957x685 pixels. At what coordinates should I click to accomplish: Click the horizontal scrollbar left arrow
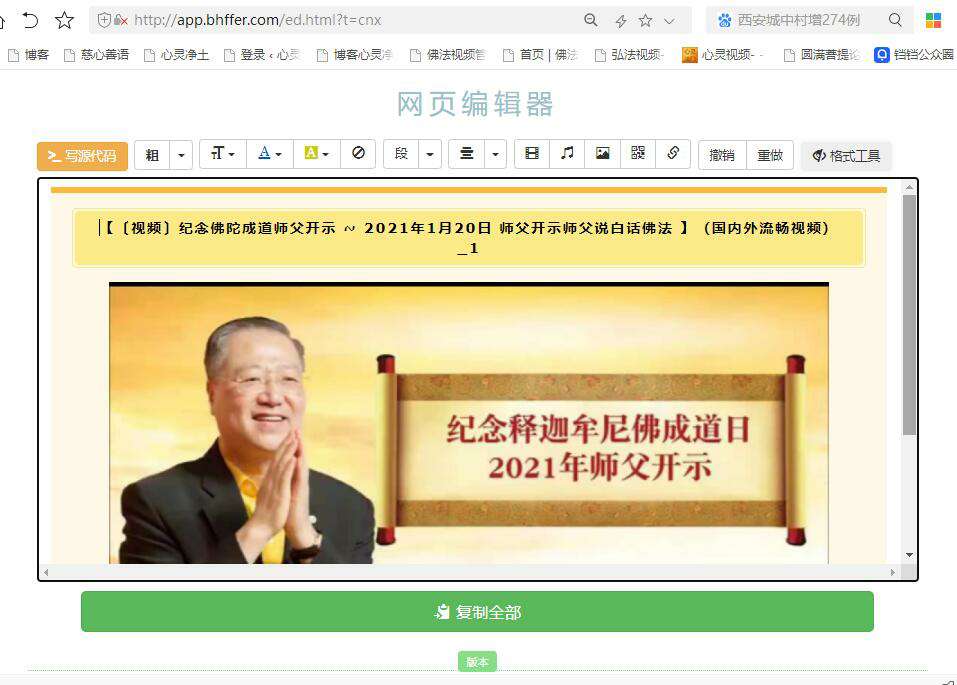46,573
